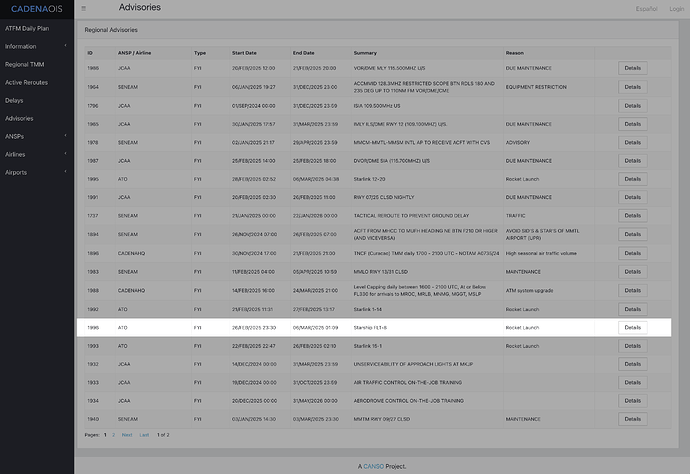Open Details for MMLO RWY 13/31 CLSD
Viewport: 690px width, 474px height.
coord(632,272)
